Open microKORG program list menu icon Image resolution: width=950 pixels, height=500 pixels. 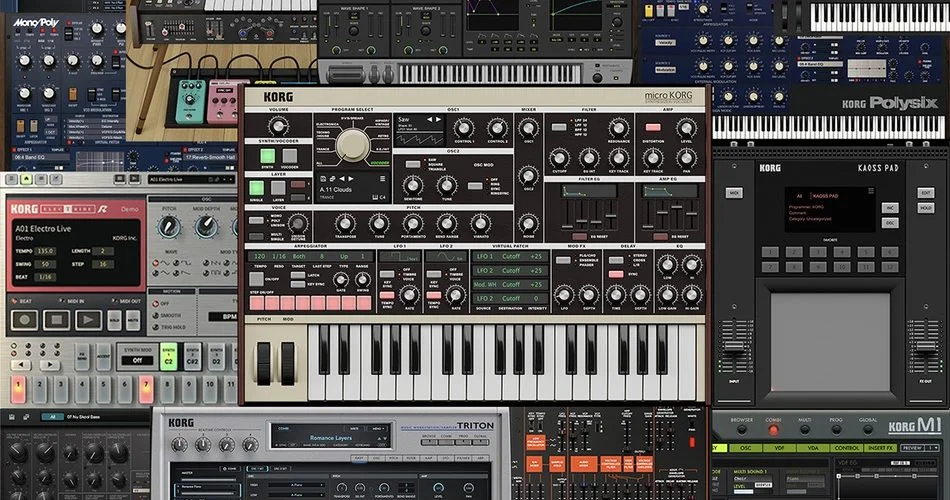tap(382, 179)
